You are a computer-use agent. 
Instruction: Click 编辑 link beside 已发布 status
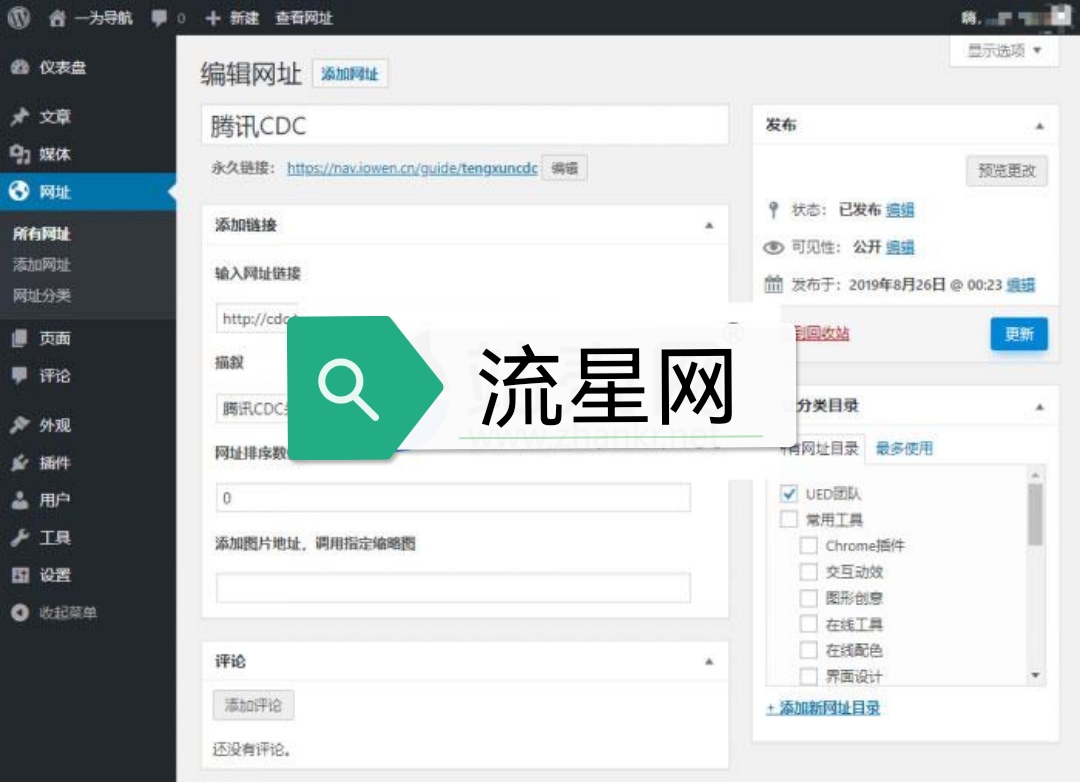pyautogui.click(x=900, y=209)
